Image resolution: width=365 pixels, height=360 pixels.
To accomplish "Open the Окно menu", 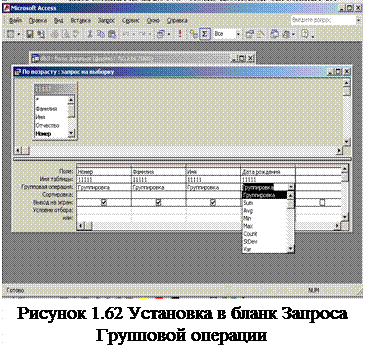I will (x=153, y=20).
